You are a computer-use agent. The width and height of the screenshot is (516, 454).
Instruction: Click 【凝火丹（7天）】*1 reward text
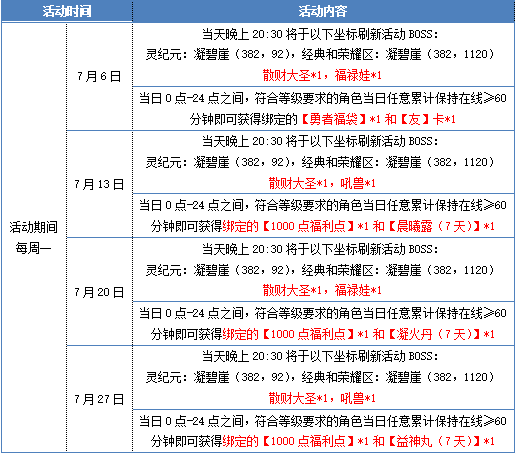[441, 334]
